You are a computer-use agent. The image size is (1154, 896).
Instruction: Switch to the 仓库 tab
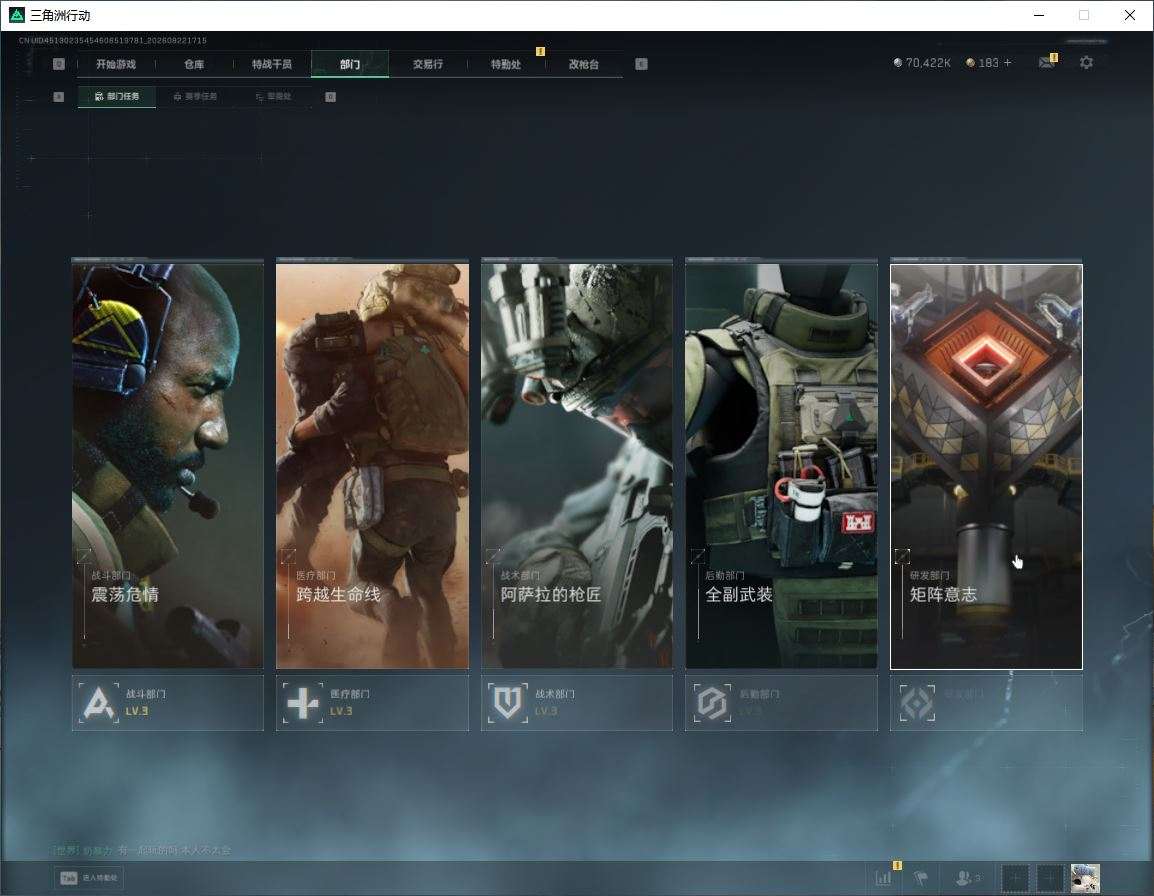pos(194,64)
